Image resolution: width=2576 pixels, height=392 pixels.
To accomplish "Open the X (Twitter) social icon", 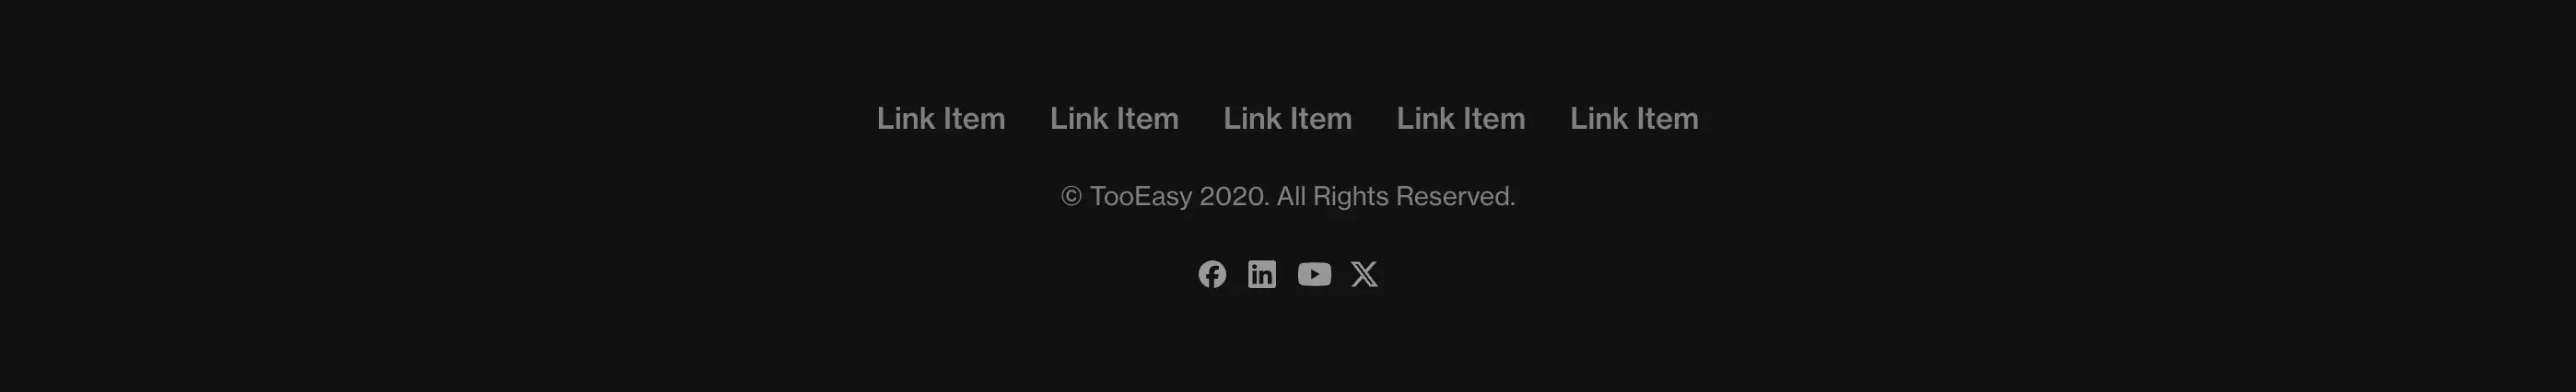I will click(x=1364, y=274).
